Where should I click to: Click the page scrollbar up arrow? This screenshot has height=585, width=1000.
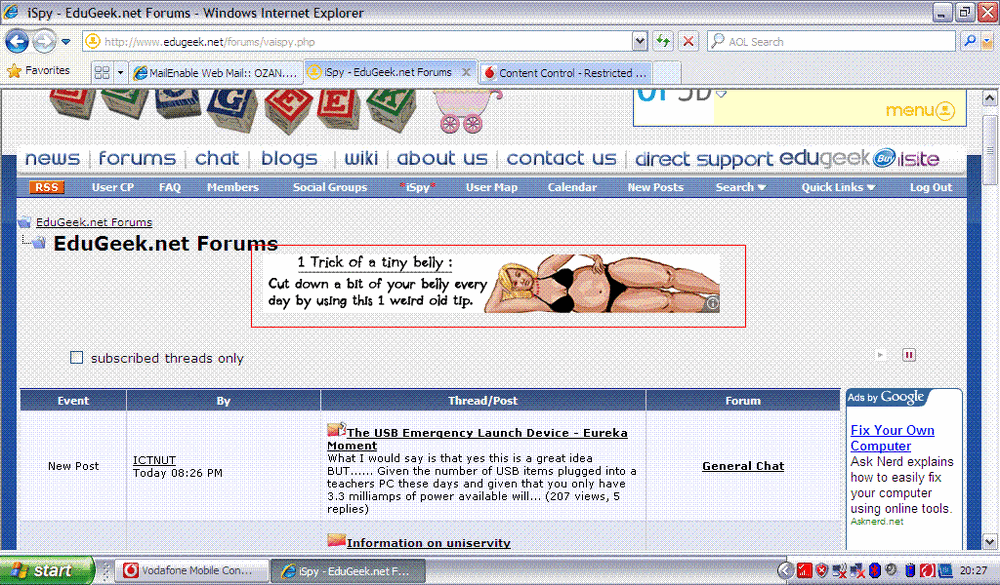coord(989,98)
